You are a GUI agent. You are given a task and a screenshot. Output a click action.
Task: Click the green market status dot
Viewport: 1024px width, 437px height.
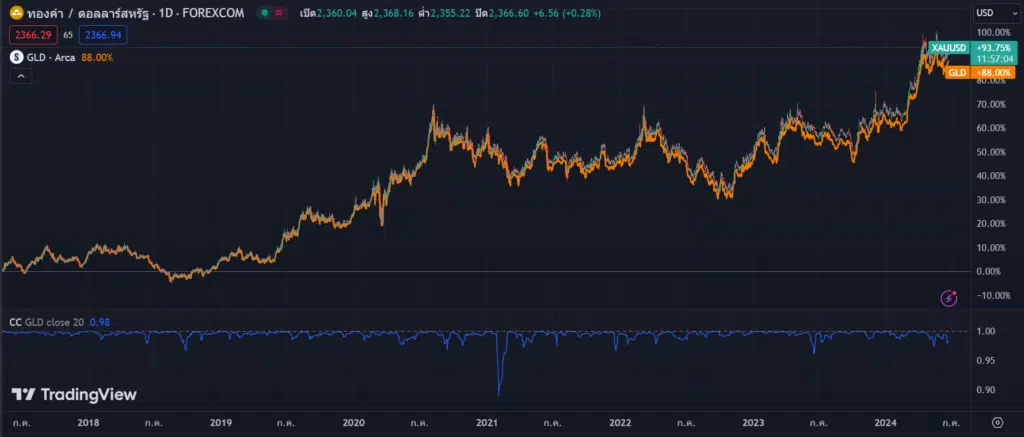pos(264,12)
